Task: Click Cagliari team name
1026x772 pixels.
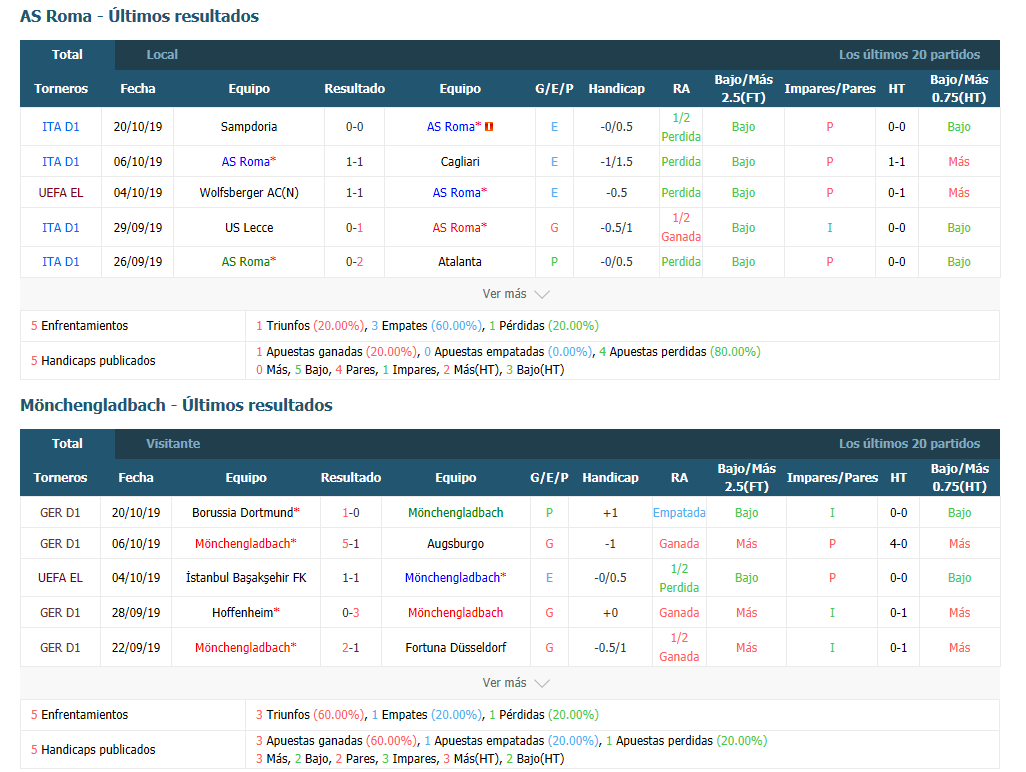Action: 460,162
